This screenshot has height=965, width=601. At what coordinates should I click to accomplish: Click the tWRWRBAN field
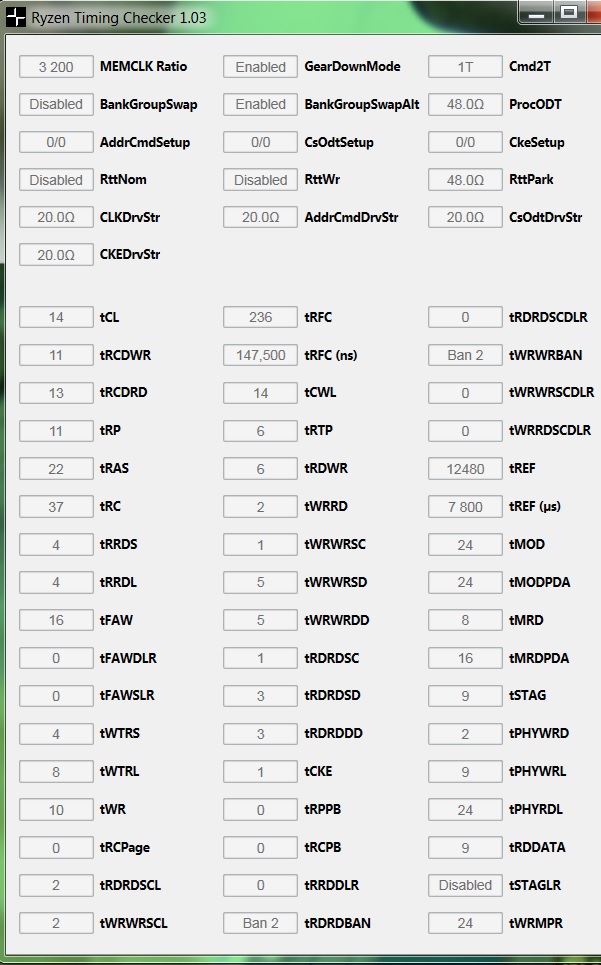point(465,355)
